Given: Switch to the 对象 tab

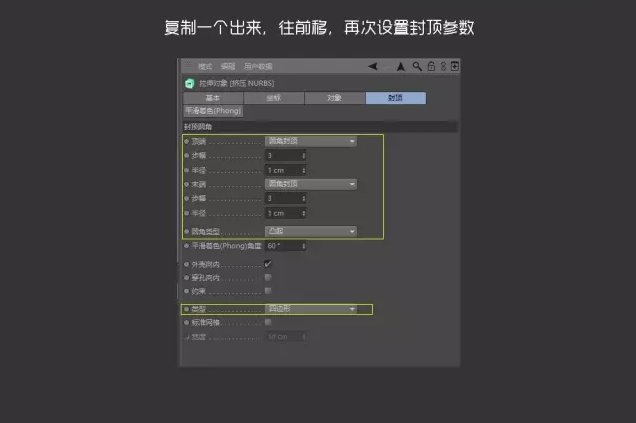Looking at the screenshot, I should (335, 98).
